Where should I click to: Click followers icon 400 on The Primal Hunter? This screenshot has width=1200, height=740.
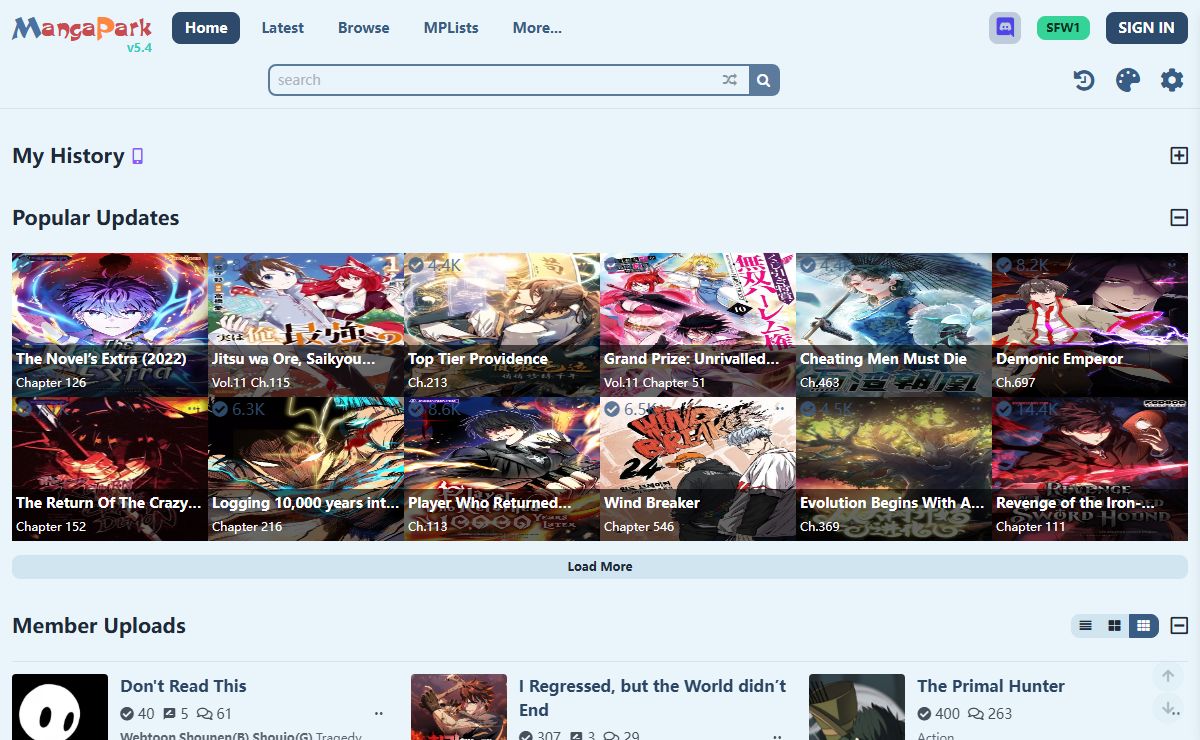click(x=939, y=714)
